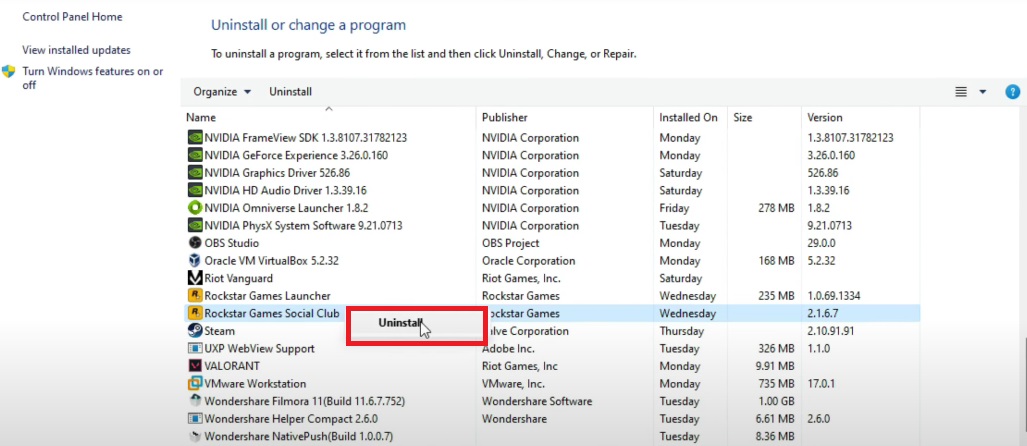Select the OBS Studio entry

click(x=232, y=243)
